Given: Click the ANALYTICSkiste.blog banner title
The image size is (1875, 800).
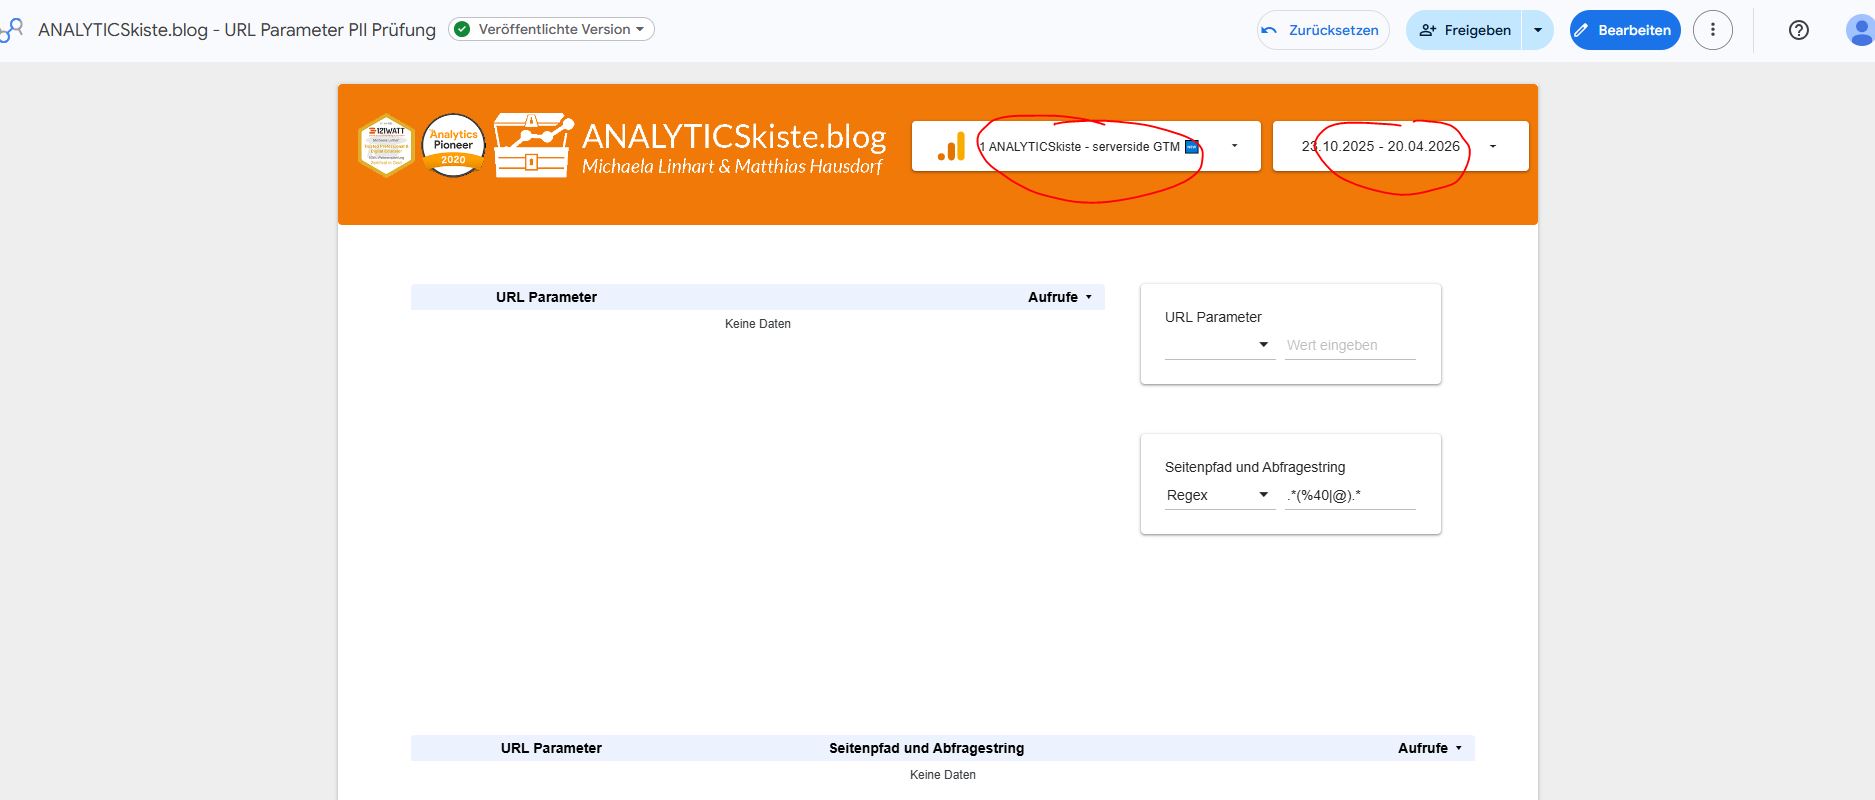Looking at the screenshot, I should (x=734, y=136).
